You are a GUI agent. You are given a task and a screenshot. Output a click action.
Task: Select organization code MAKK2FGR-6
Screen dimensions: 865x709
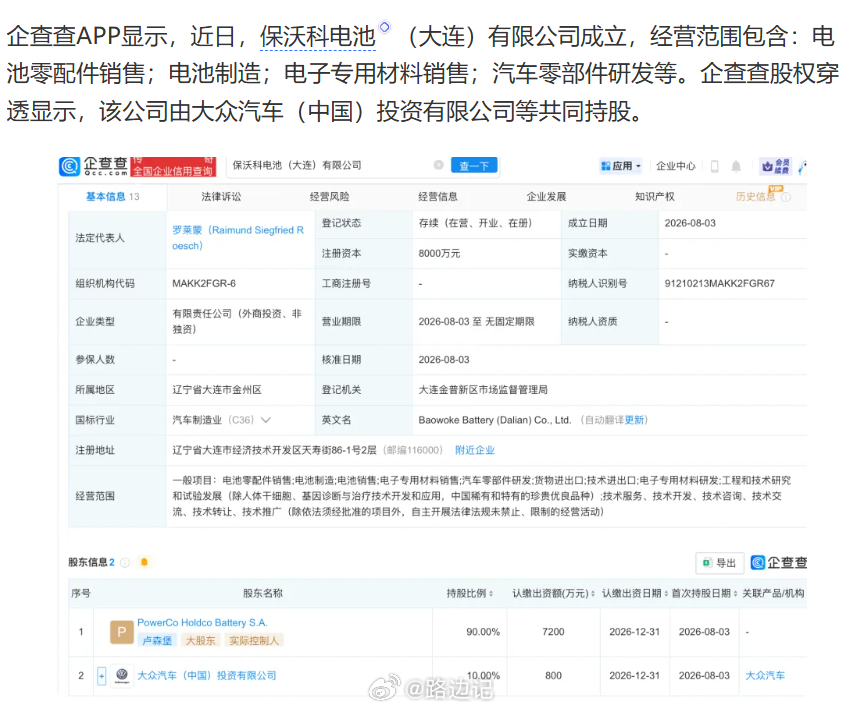pyautogui.click(x=204, y=284)
